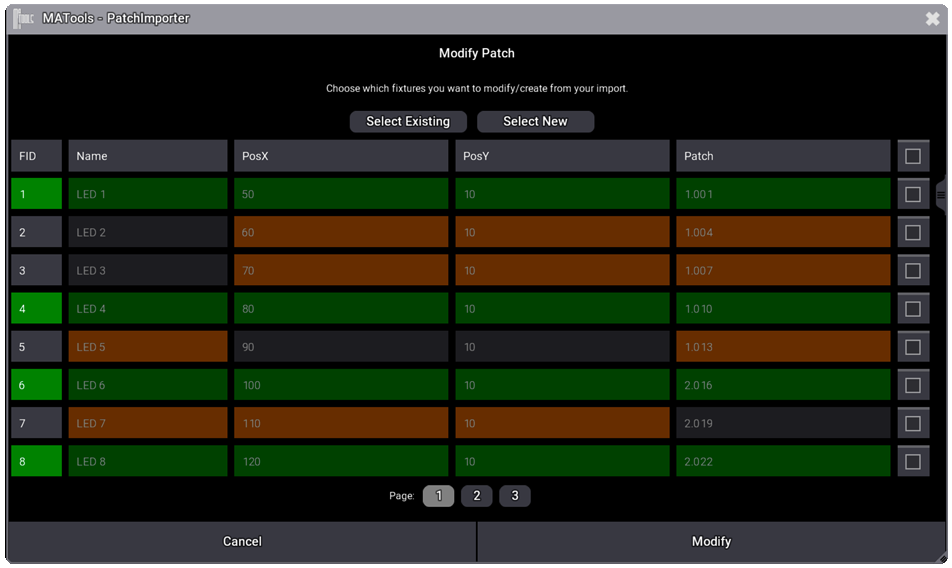Screen dimensions: 952x568
Task: Click the FID column header
Action: point(36,157)
